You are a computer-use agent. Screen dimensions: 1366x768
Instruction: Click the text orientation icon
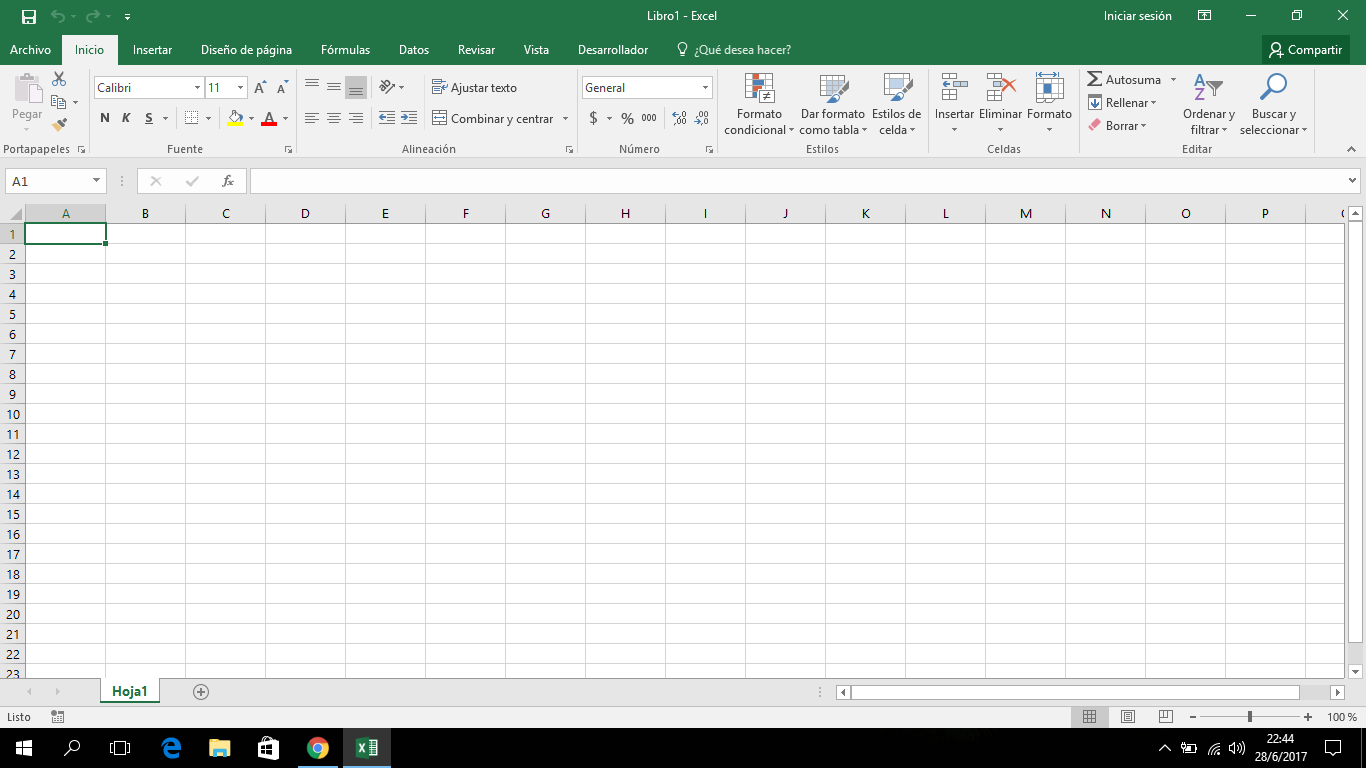coord(388,88)
